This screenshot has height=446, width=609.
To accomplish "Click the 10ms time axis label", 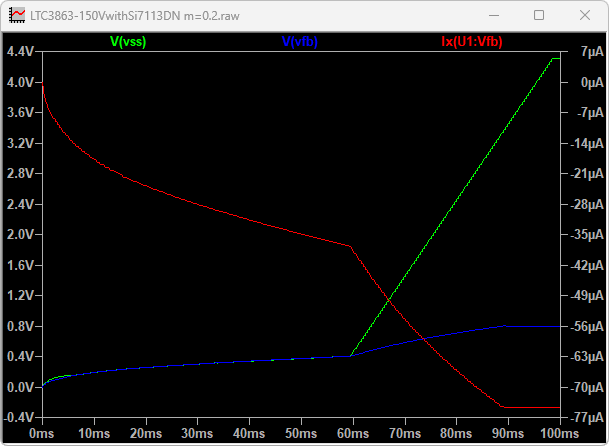I will [x=94, y=434].
